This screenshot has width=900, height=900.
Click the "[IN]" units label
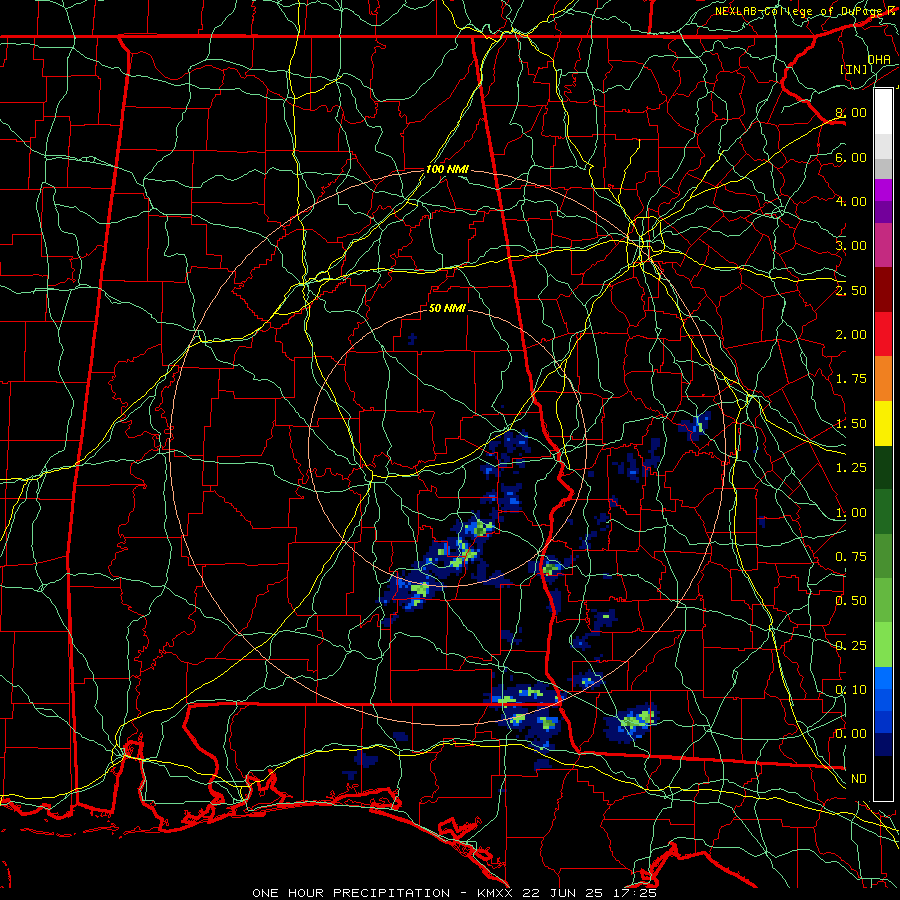pos(854,69)
